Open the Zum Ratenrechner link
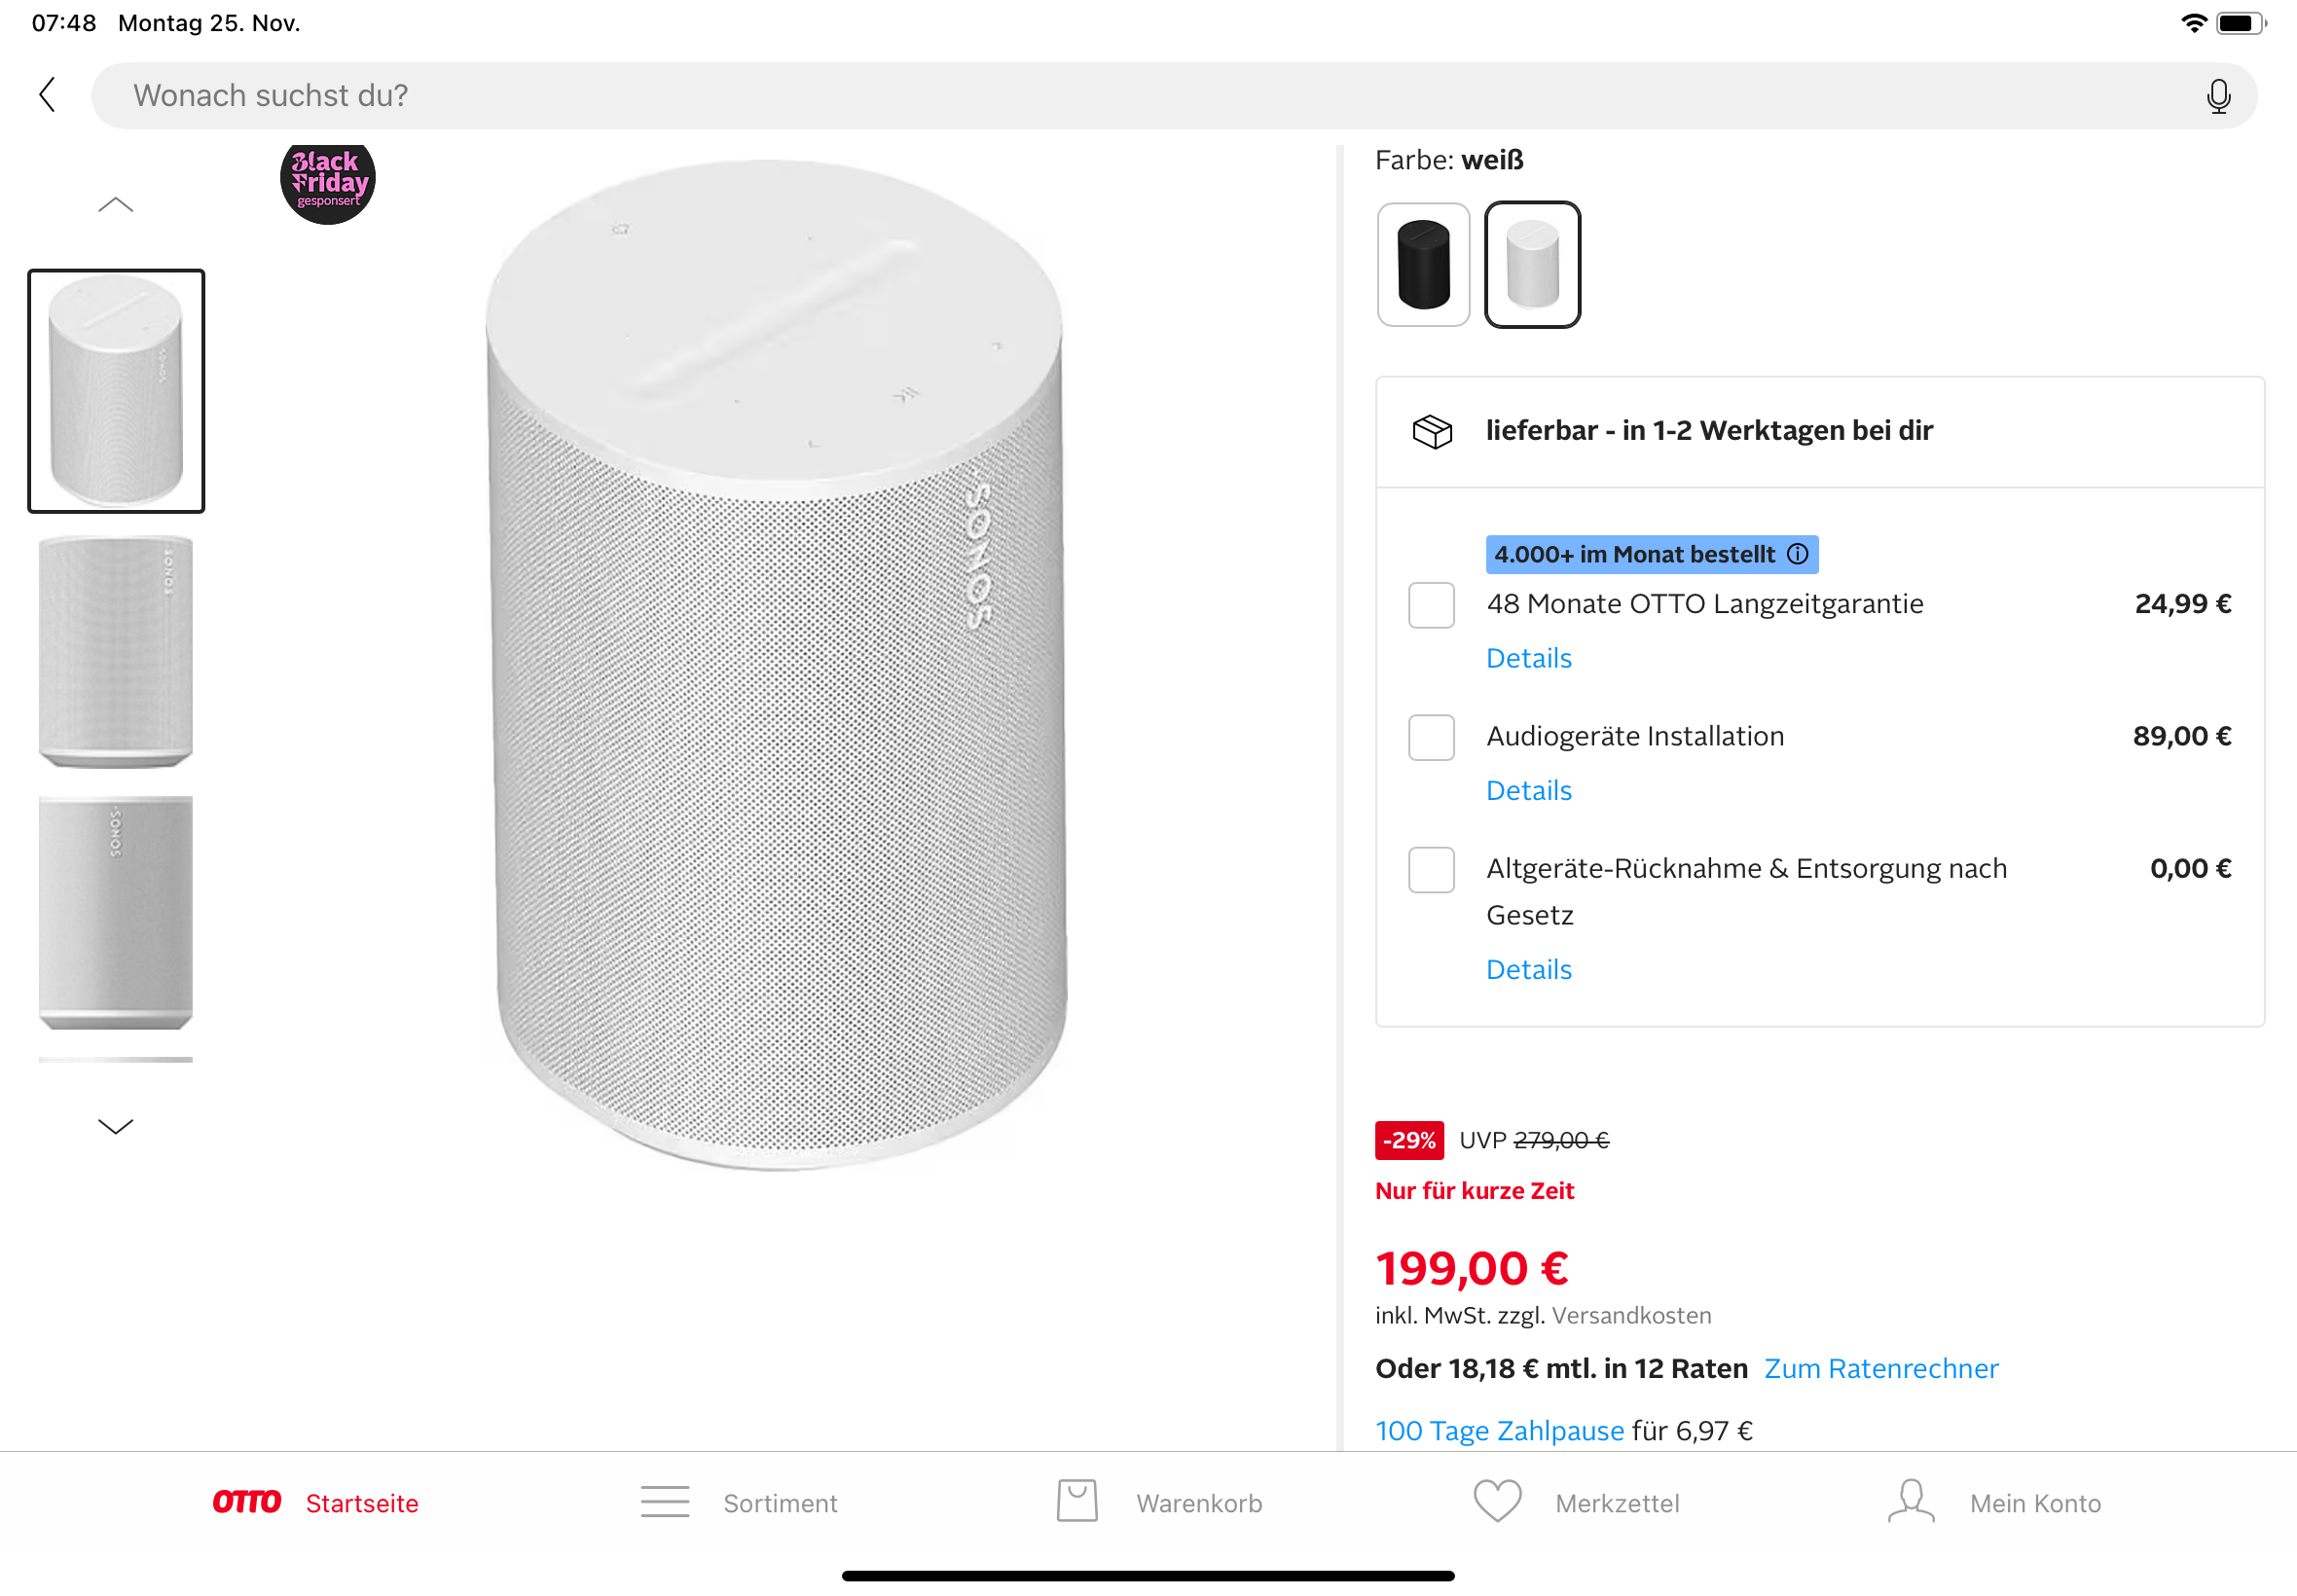This screenshot has height=1596, width=2297. pos(1881,1368)
